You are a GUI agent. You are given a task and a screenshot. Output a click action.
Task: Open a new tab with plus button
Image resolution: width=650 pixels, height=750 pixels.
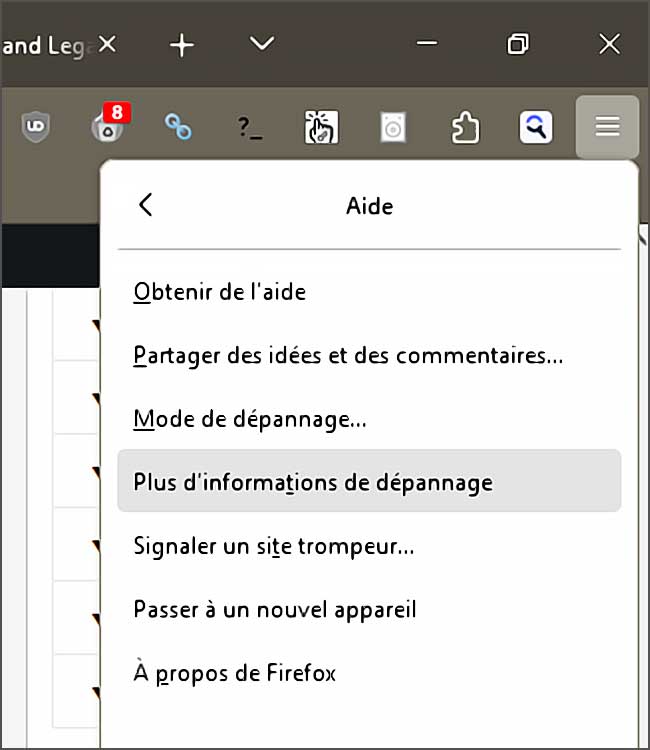[182, 45]
